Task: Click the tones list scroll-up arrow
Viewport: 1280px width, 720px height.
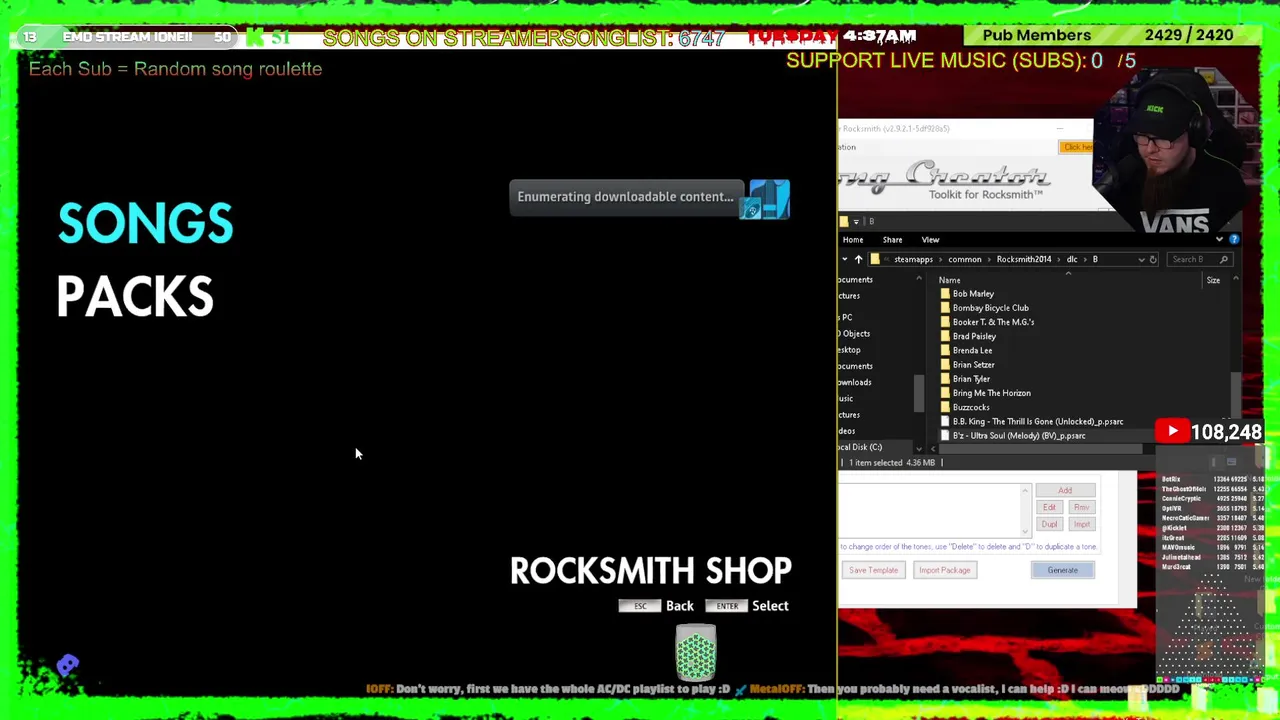Action: (1025, 490)
